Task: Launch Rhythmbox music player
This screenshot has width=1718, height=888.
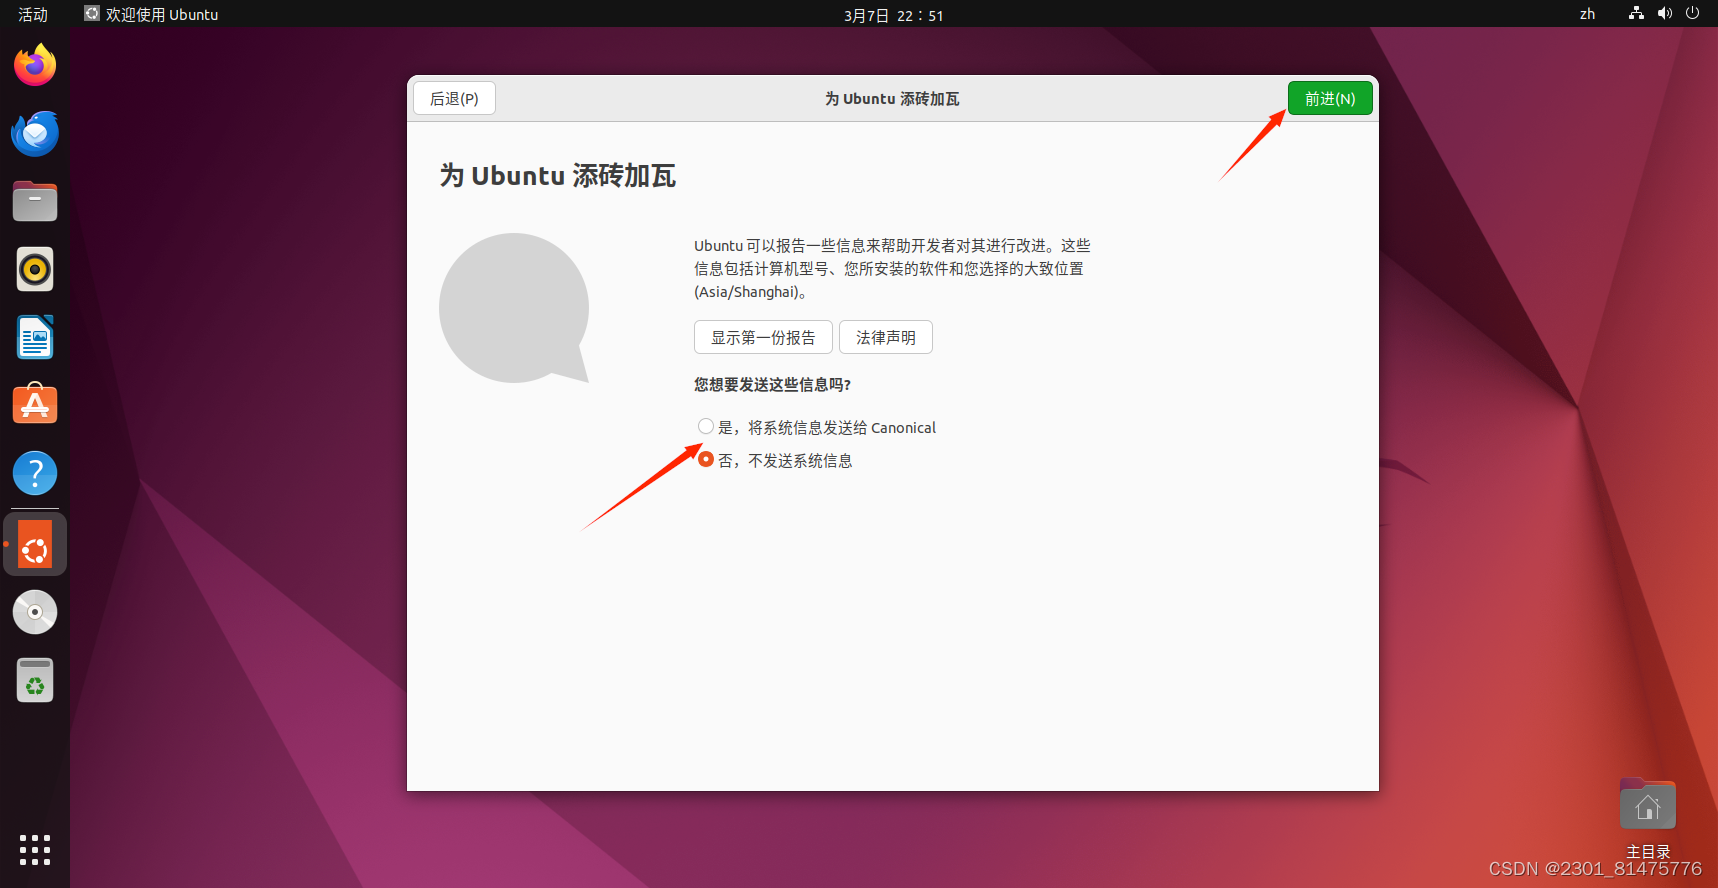Action: point(35,269)
